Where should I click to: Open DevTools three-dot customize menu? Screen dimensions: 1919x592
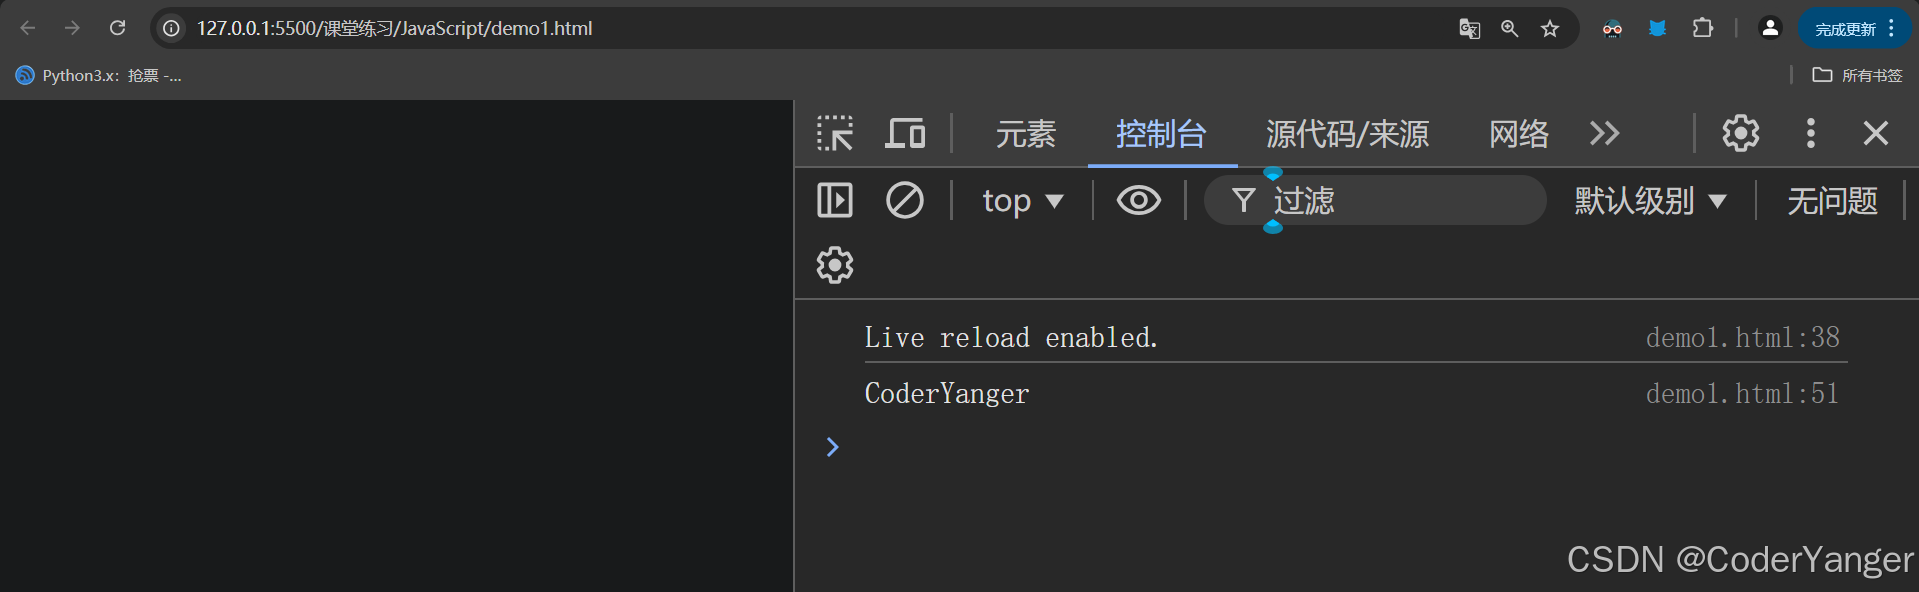point(1811,133)
